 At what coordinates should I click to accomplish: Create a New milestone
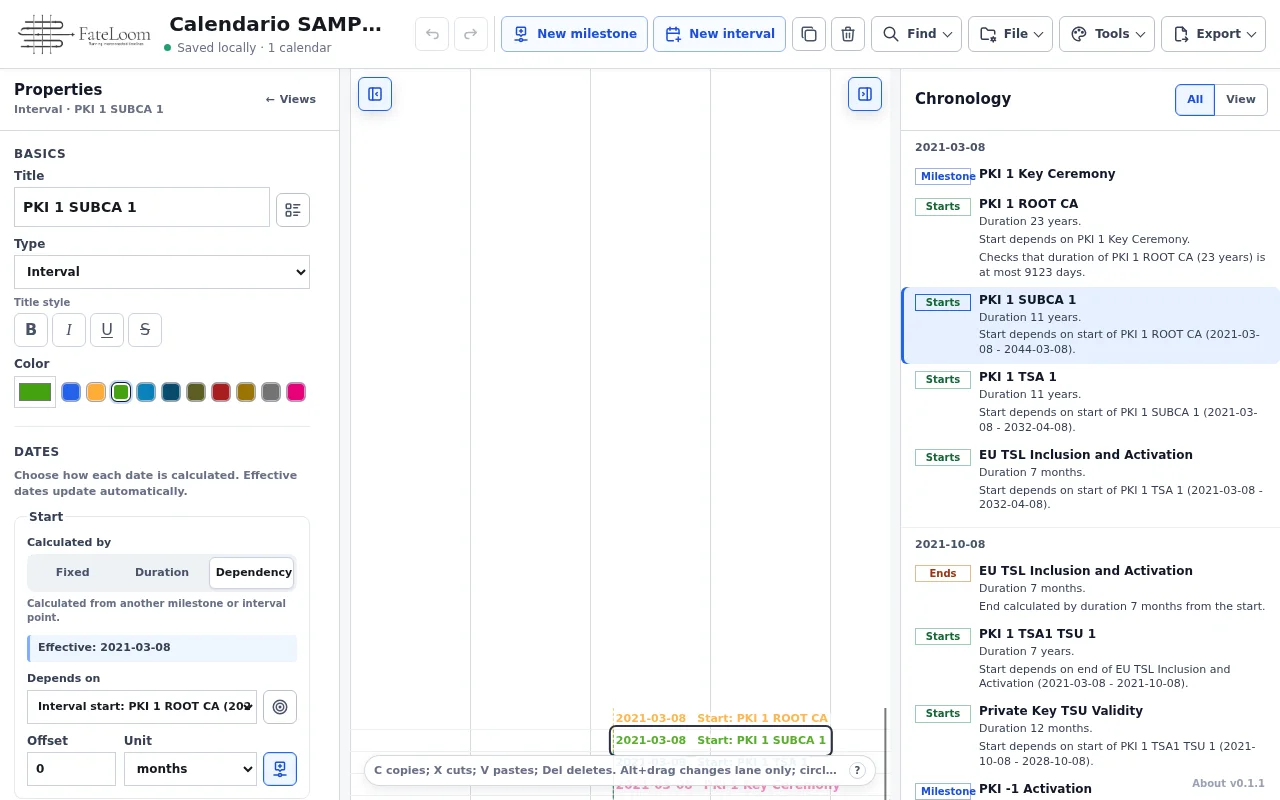(574, 34)
